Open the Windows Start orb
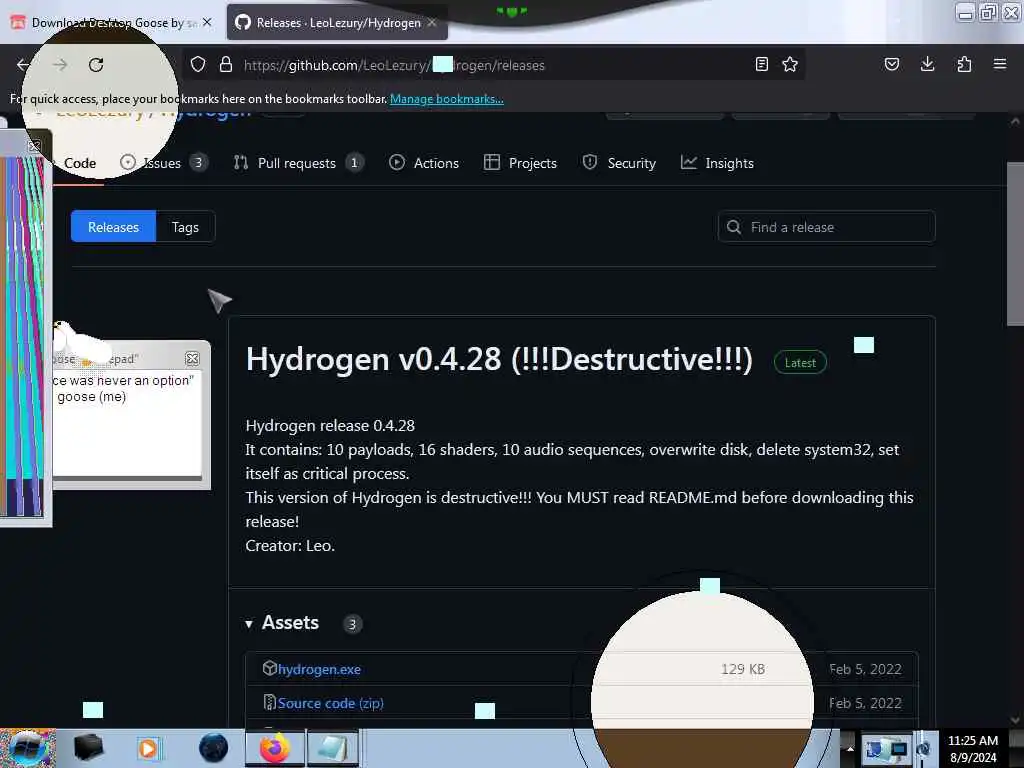The image size is (1024, 768). click(27, 748)
